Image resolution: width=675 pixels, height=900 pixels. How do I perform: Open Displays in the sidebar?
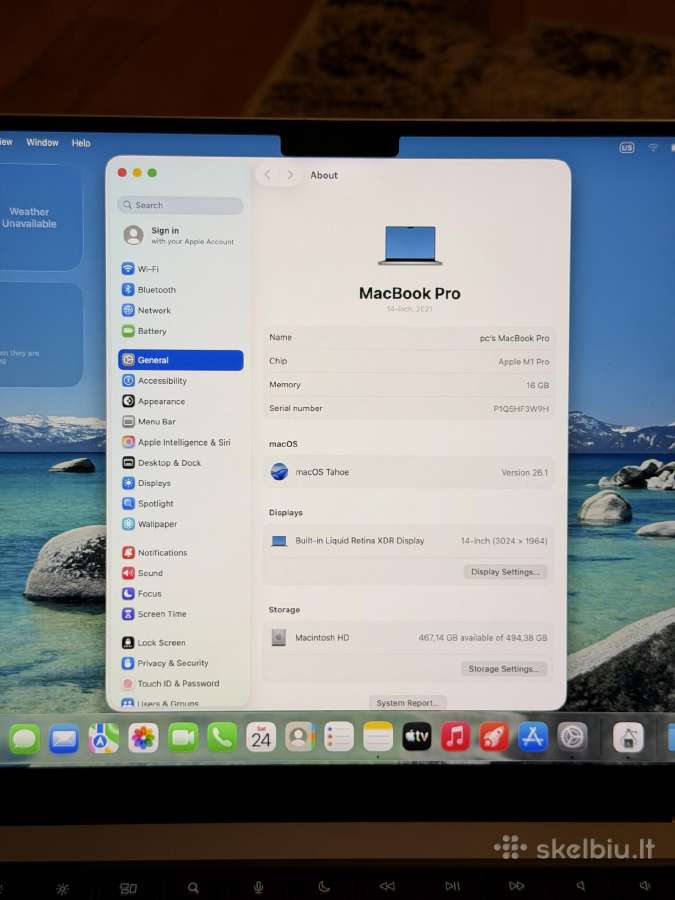(x=146, y=483)
